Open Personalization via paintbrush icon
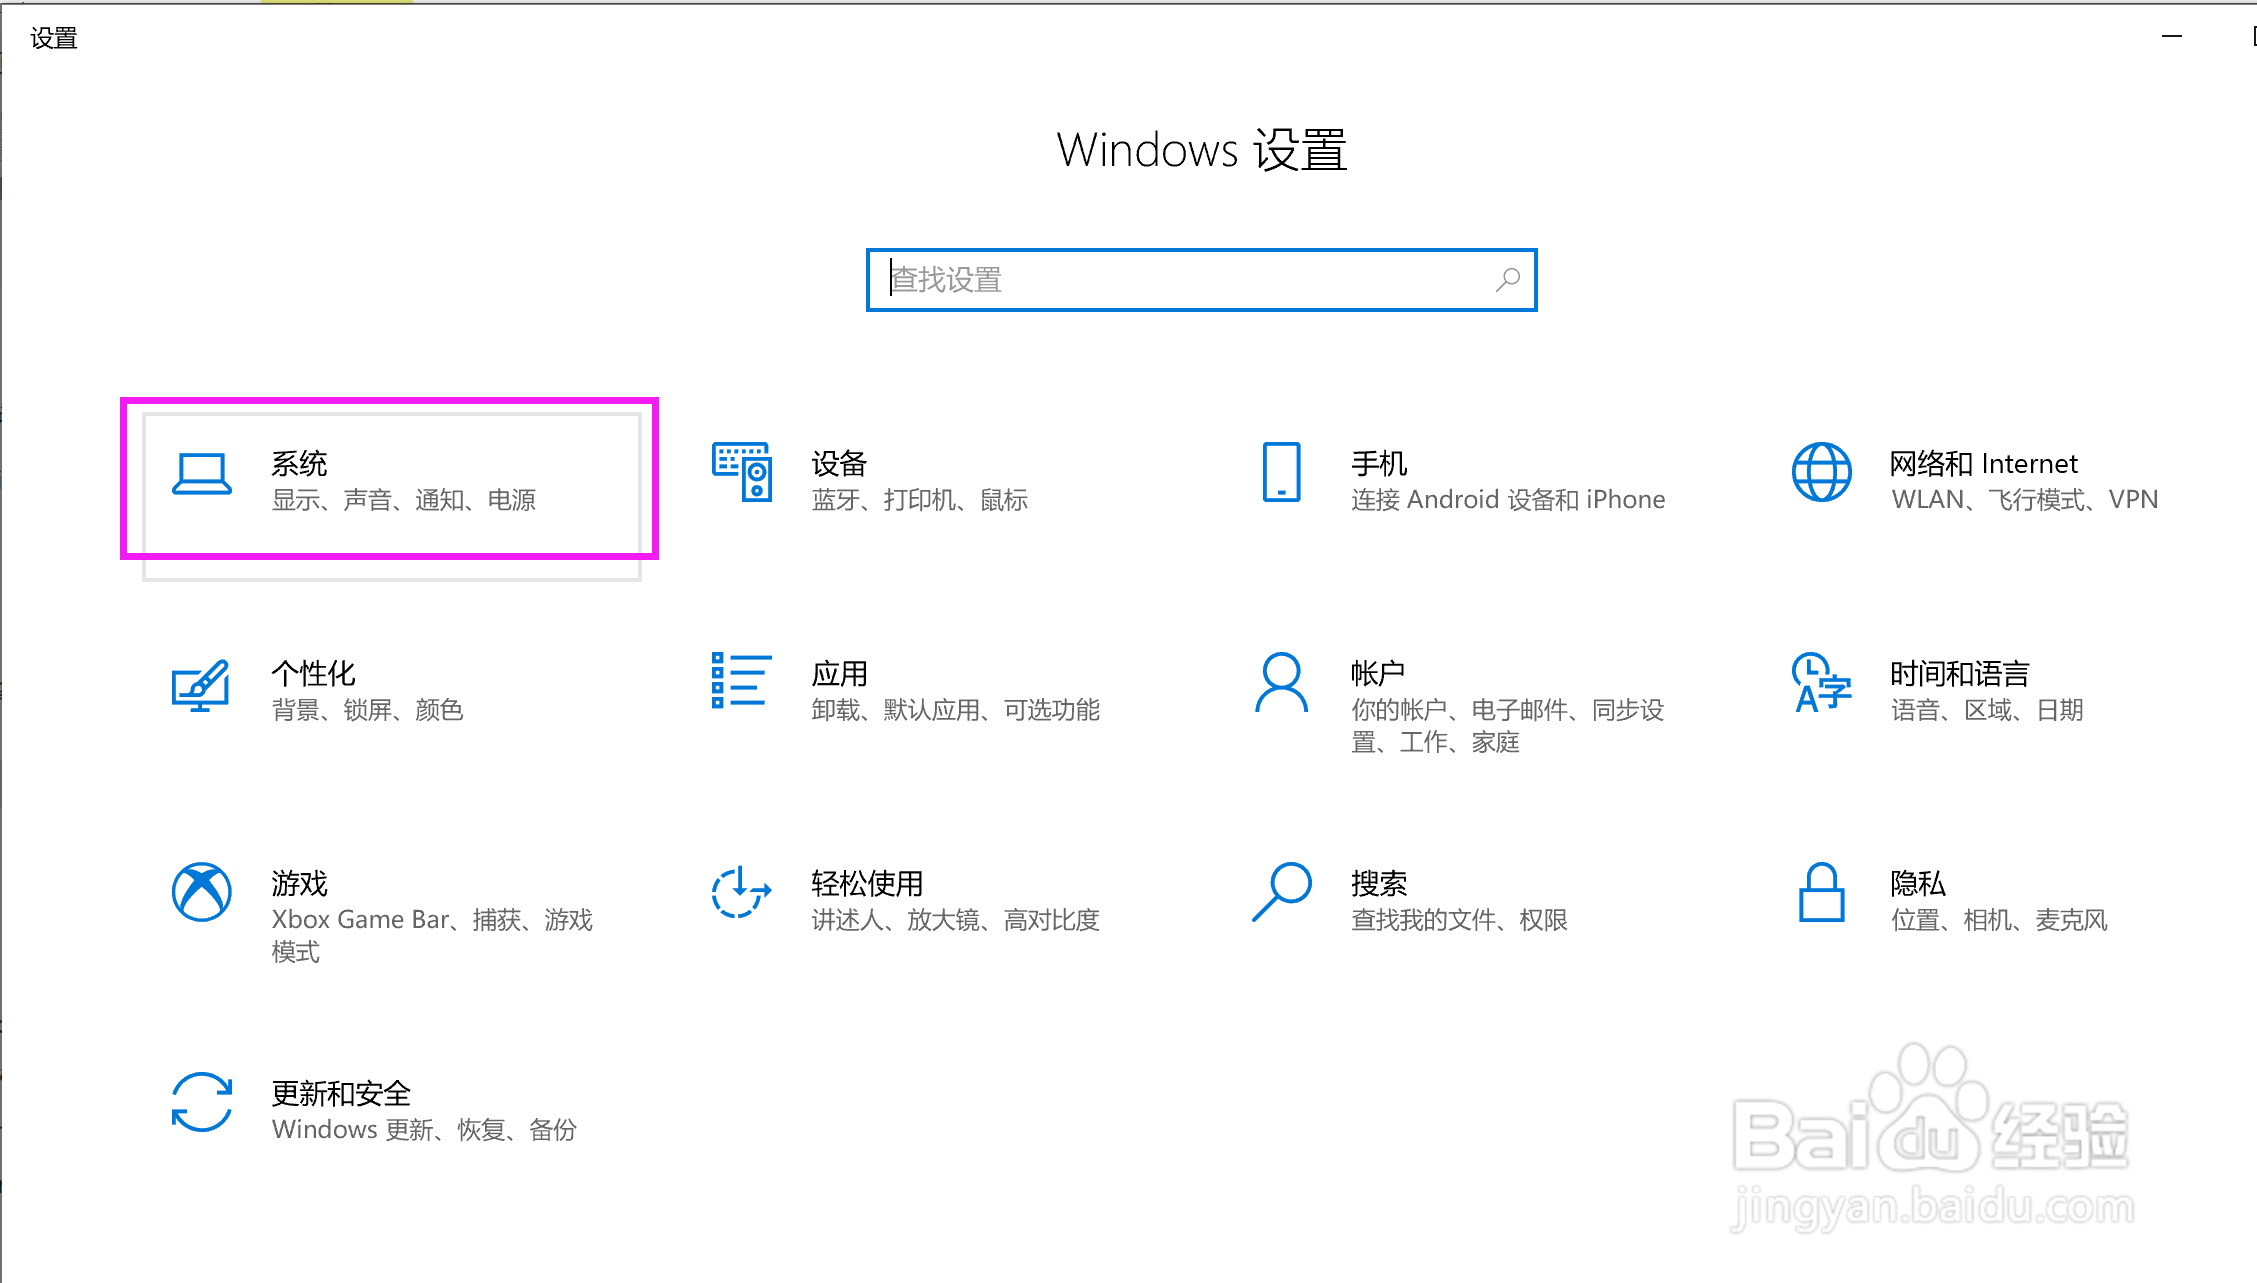This screenshot has width=2257, height=1283. [201, 685]
